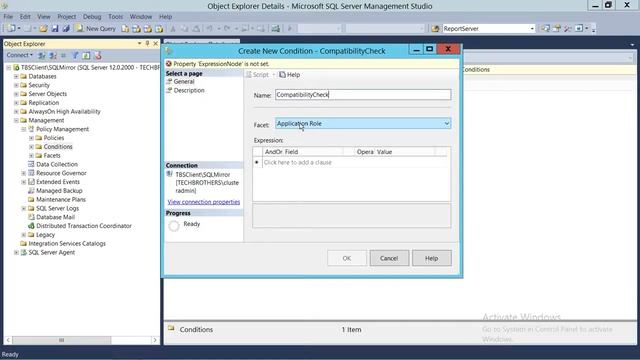
Task: Open the Debug menu
Action: pos(92,17)
